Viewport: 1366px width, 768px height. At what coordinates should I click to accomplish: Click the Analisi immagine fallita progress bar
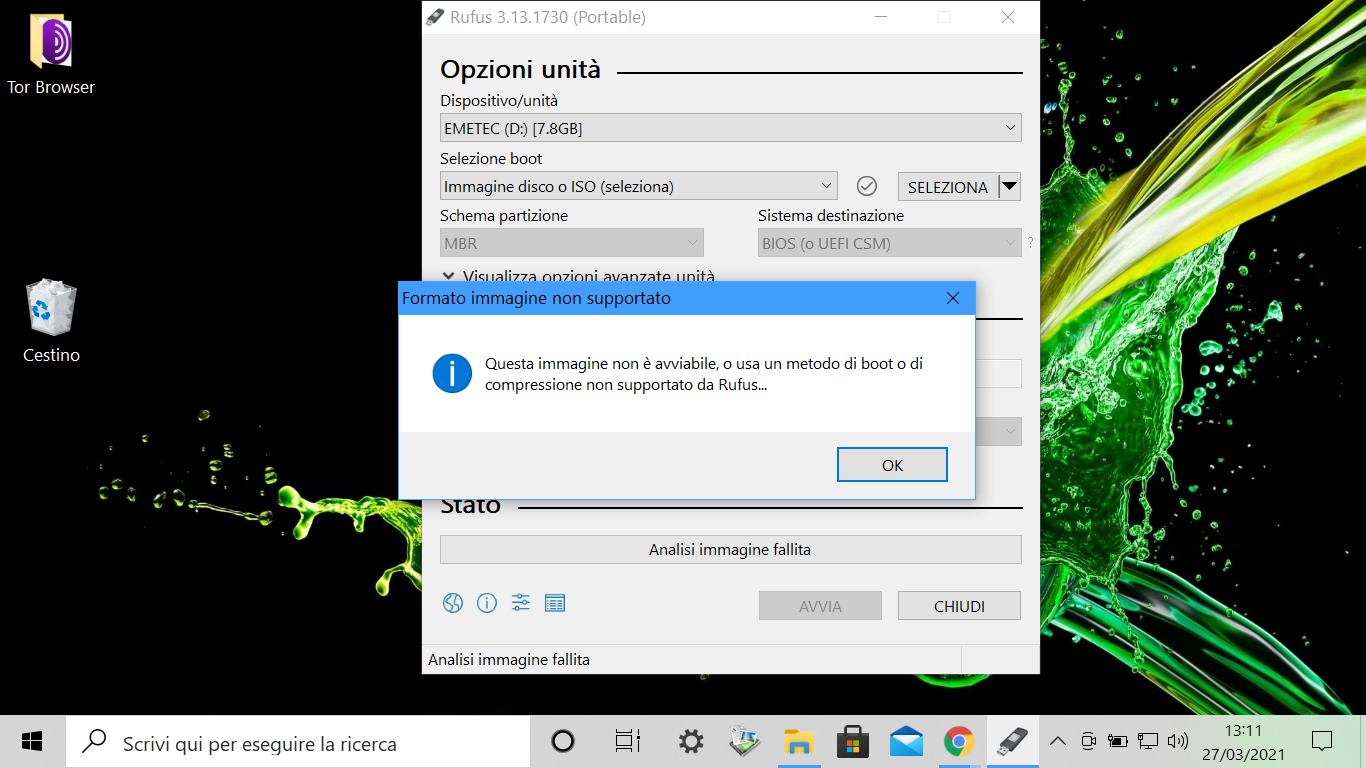(x=730, y=549)
